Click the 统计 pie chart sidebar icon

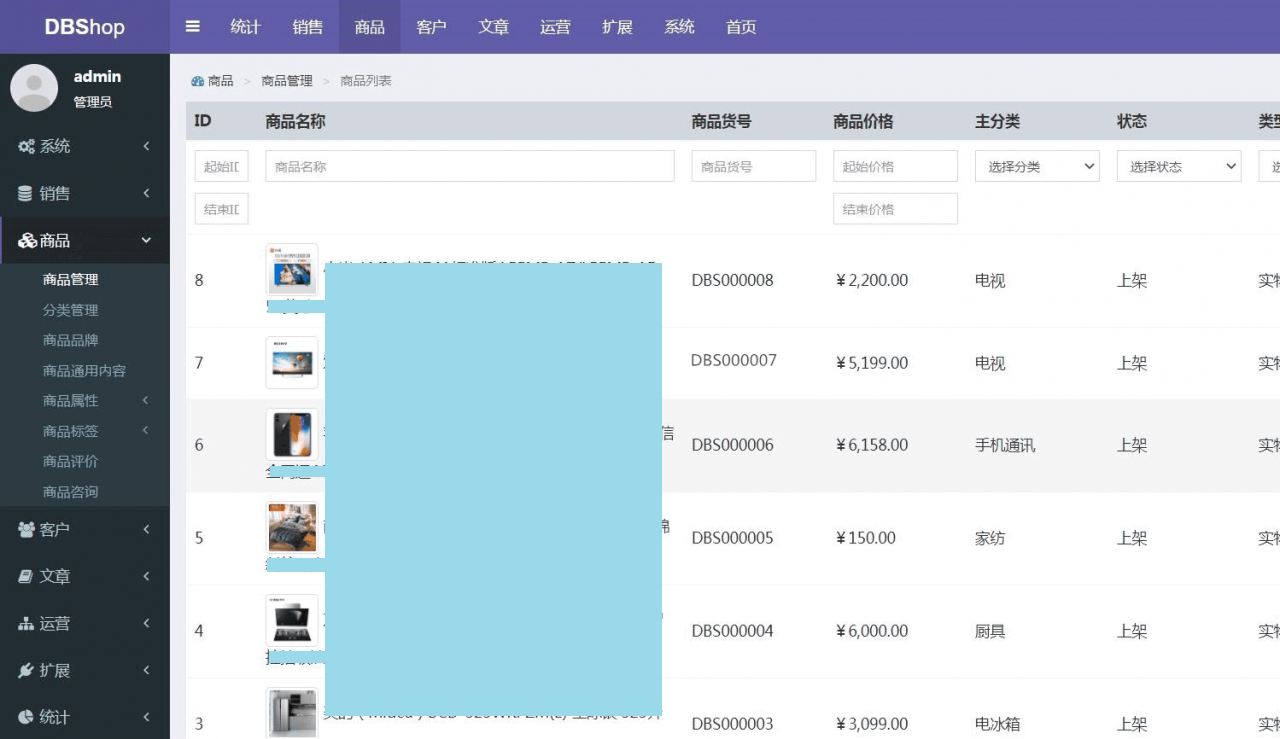pos(27,717)
